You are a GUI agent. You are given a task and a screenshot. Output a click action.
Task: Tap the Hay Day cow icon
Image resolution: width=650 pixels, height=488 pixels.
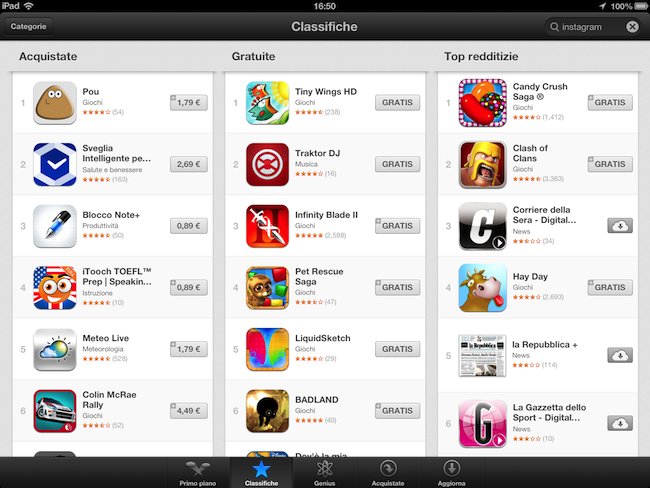483,288
